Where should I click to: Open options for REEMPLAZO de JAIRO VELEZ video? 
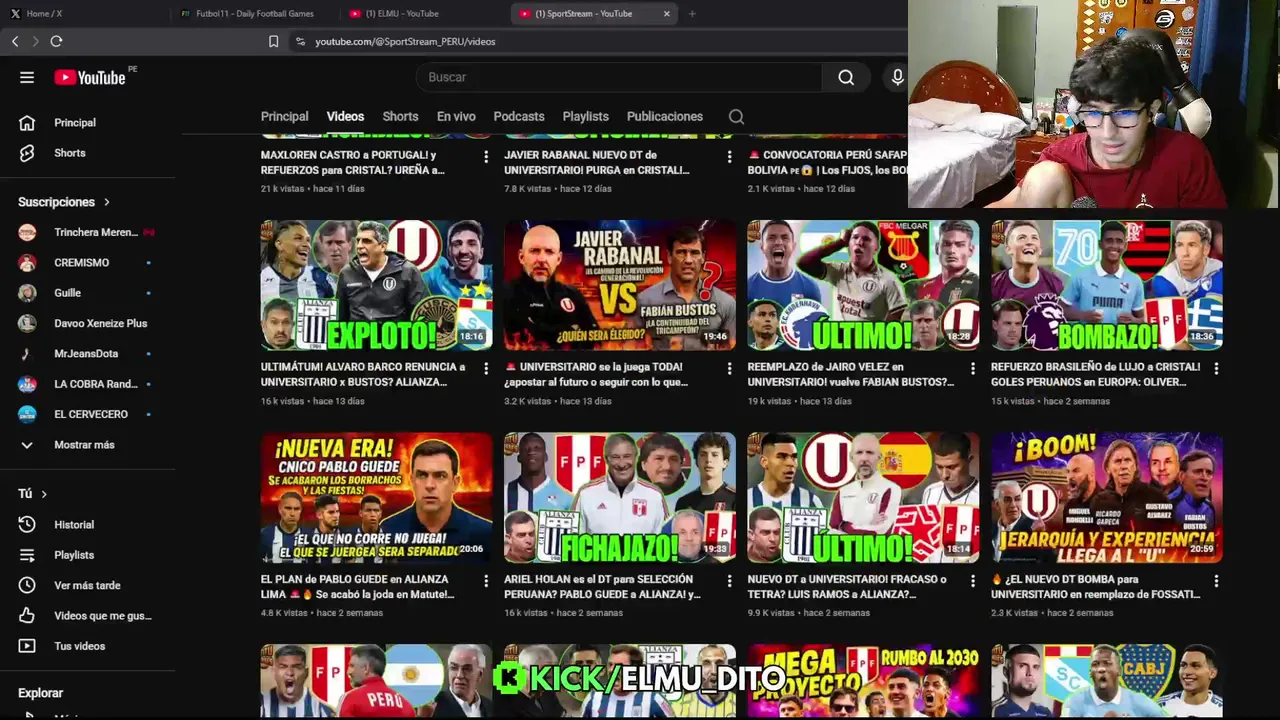(x=973, y=369)
